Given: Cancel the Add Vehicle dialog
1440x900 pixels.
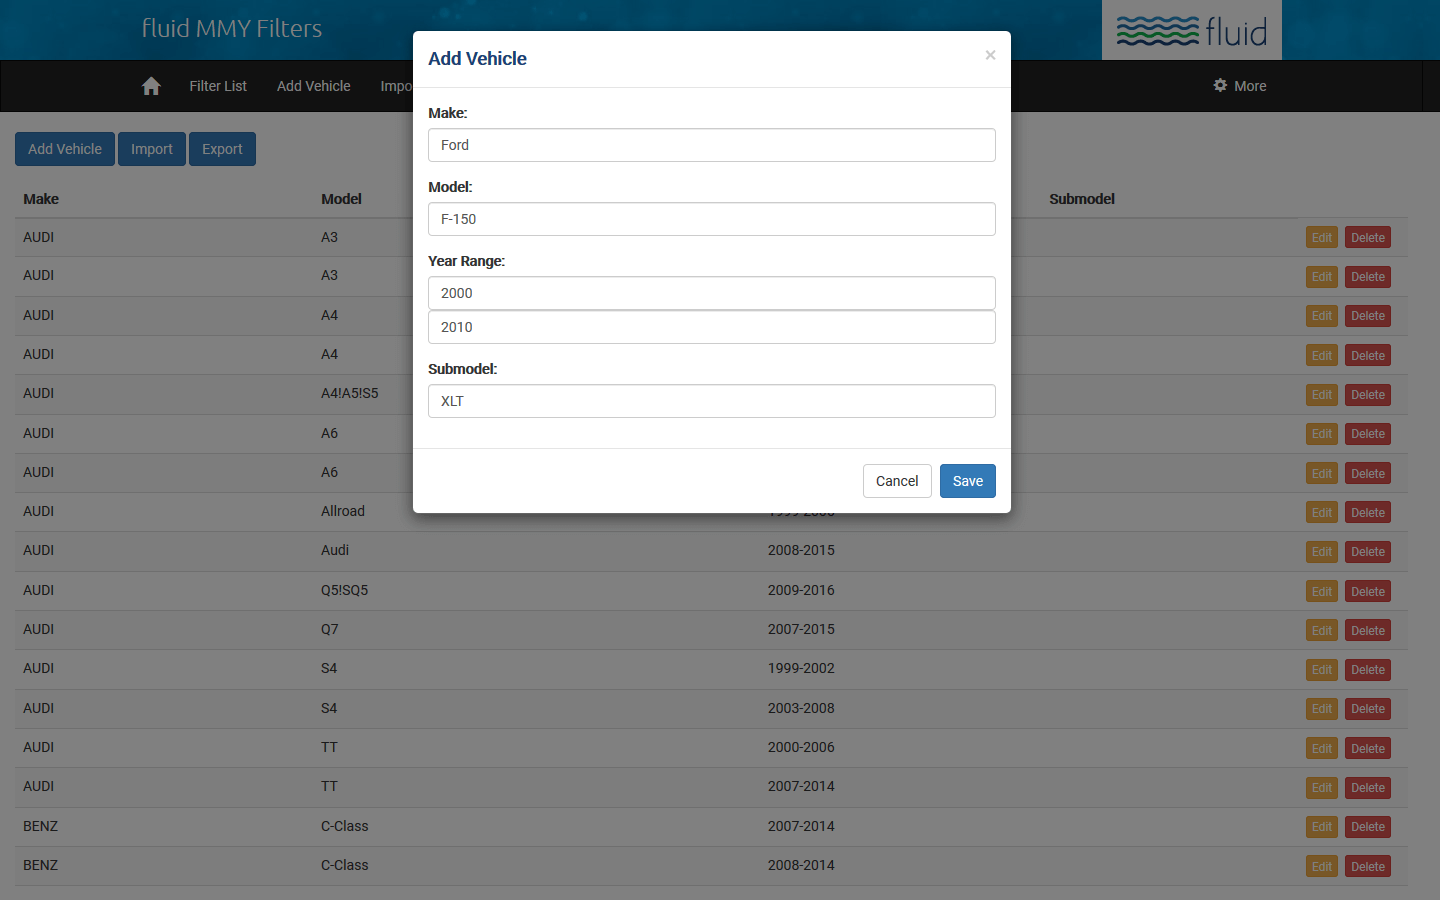Looking at the screenshot, I should [896, 481].
